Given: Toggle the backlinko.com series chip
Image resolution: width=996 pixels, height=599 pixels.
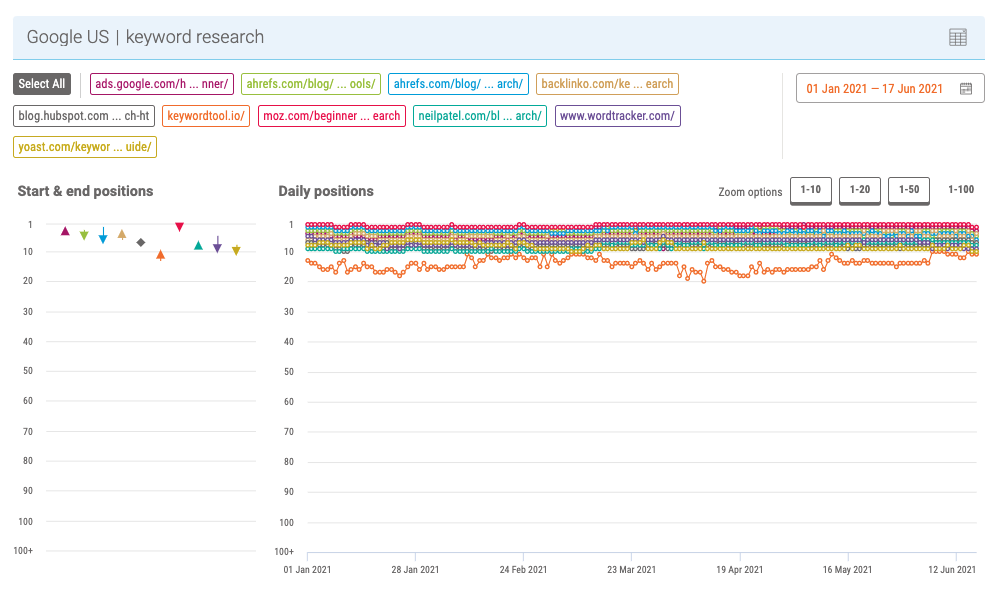Looking at the screenshot, I should pos(607,84).
